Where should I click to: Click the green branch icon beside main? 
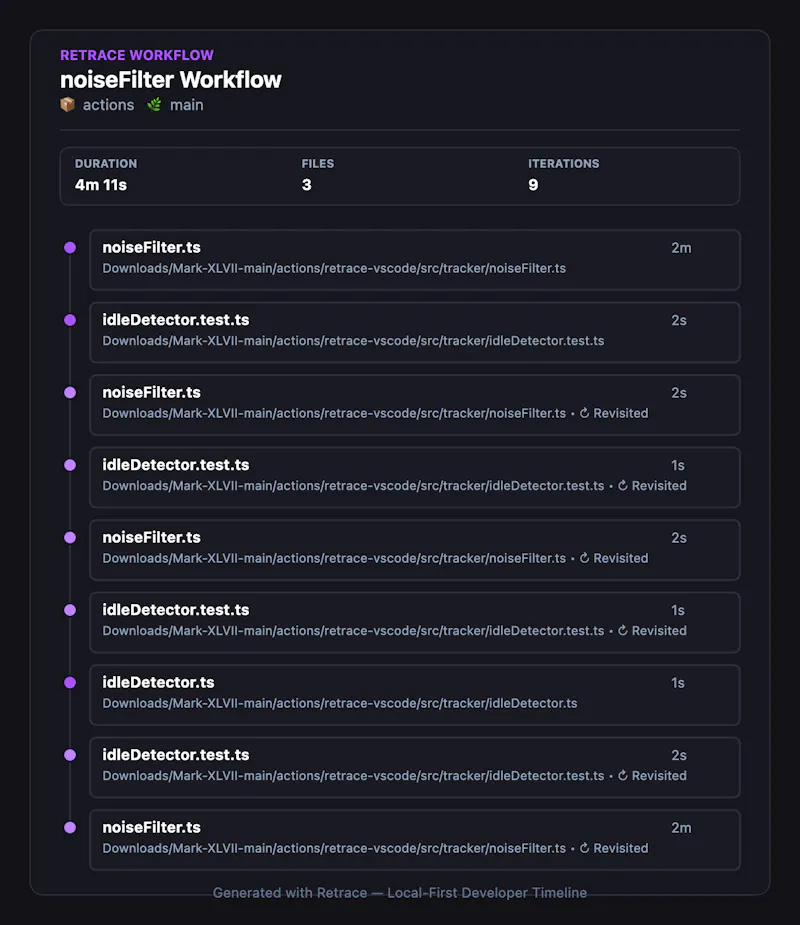point(155,105)
